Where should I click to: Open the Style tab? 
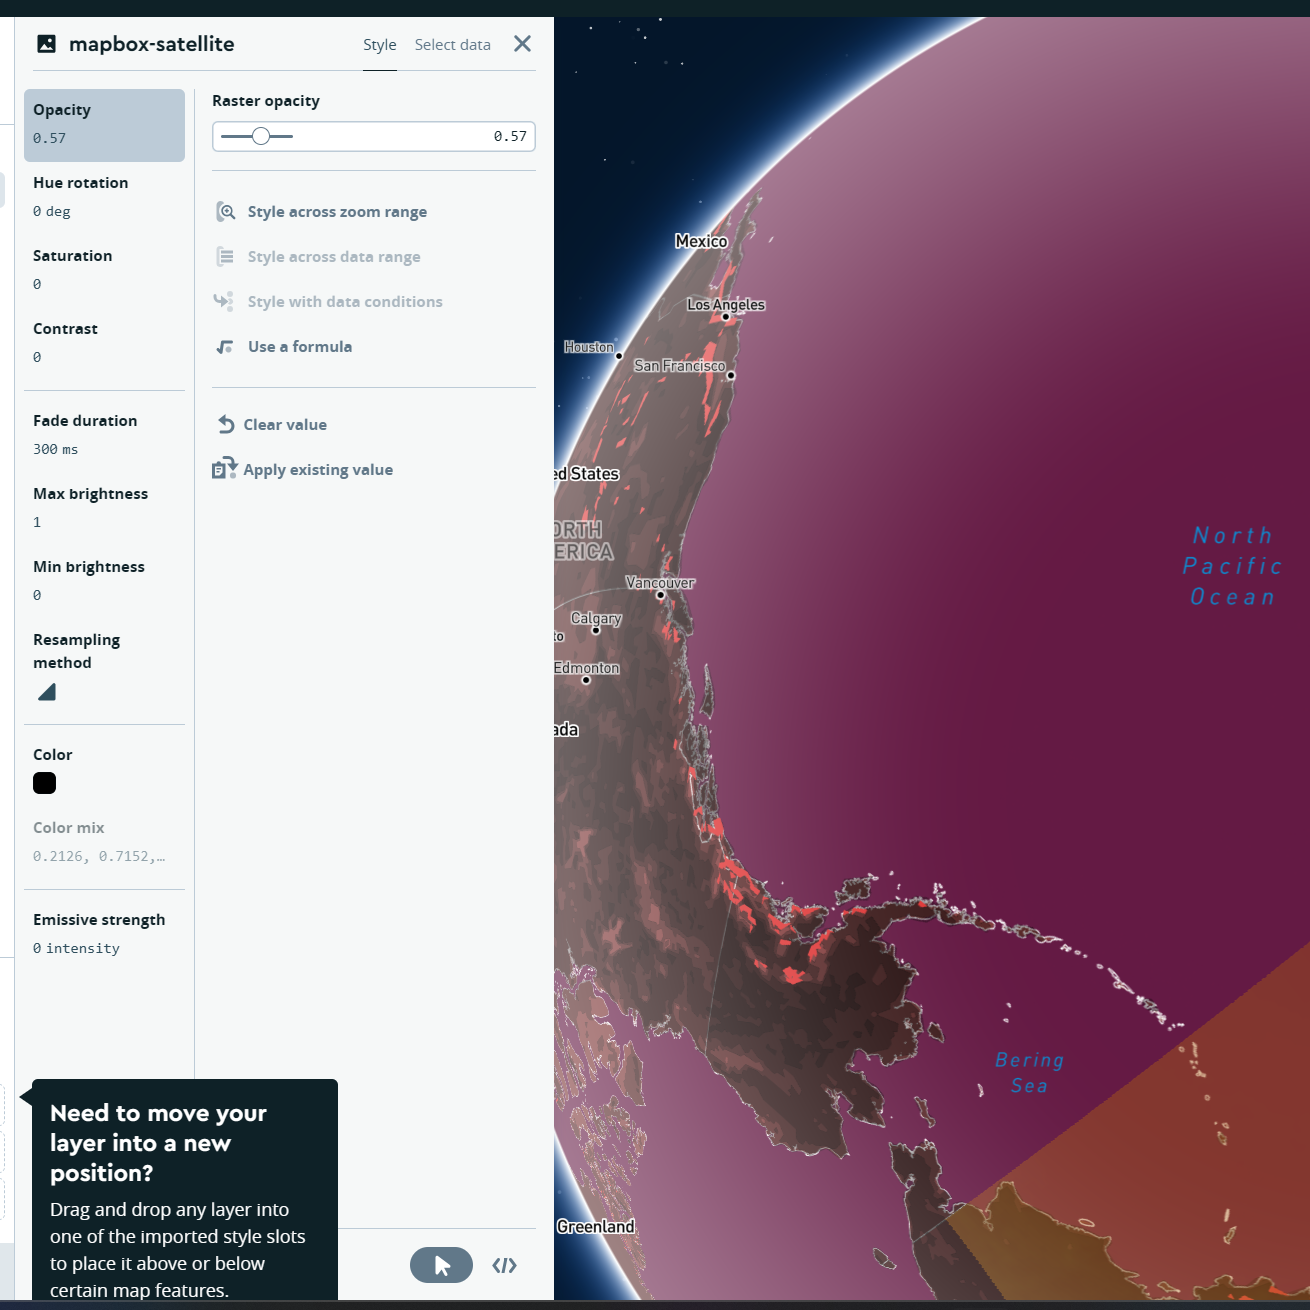pyautogui.click(x=379, y=44)
